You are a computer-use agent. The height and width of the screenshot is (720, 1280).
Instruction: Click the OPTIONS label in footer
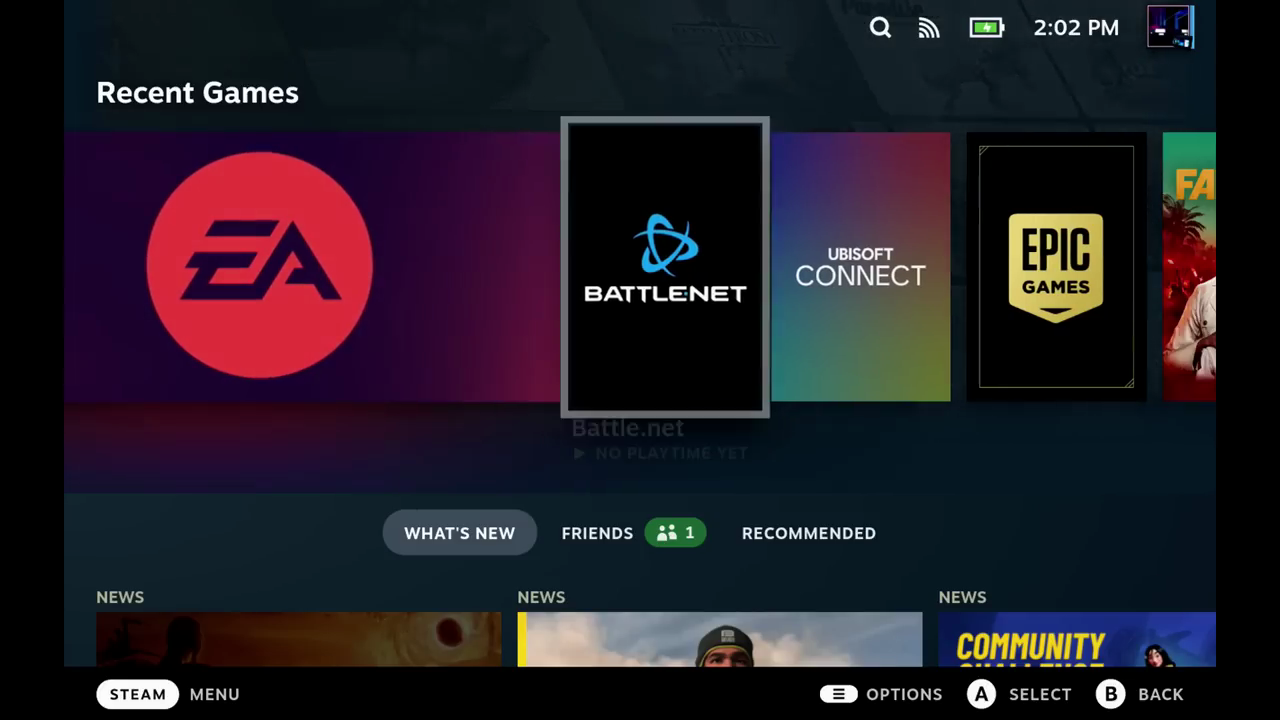tap(904, 694)
